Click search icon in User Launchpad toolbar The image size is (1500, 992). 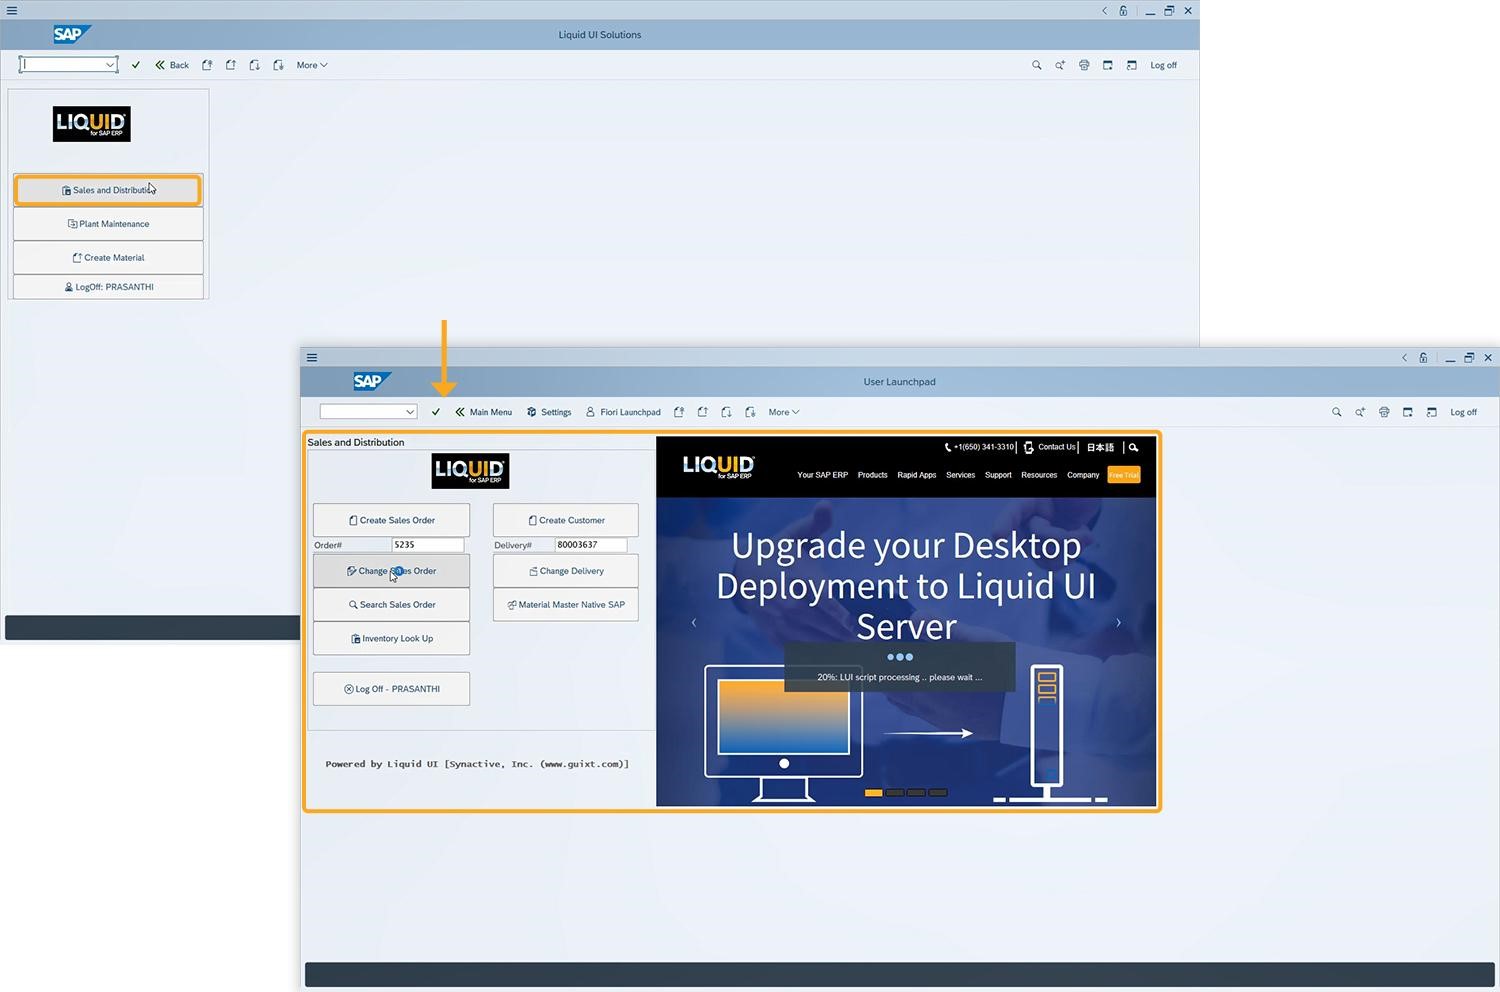[1336, 412]
